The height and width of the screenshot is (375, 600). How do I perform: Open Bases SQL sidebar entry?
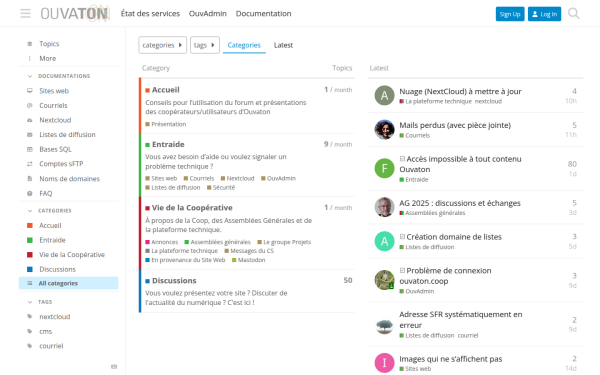pos(55,149)
